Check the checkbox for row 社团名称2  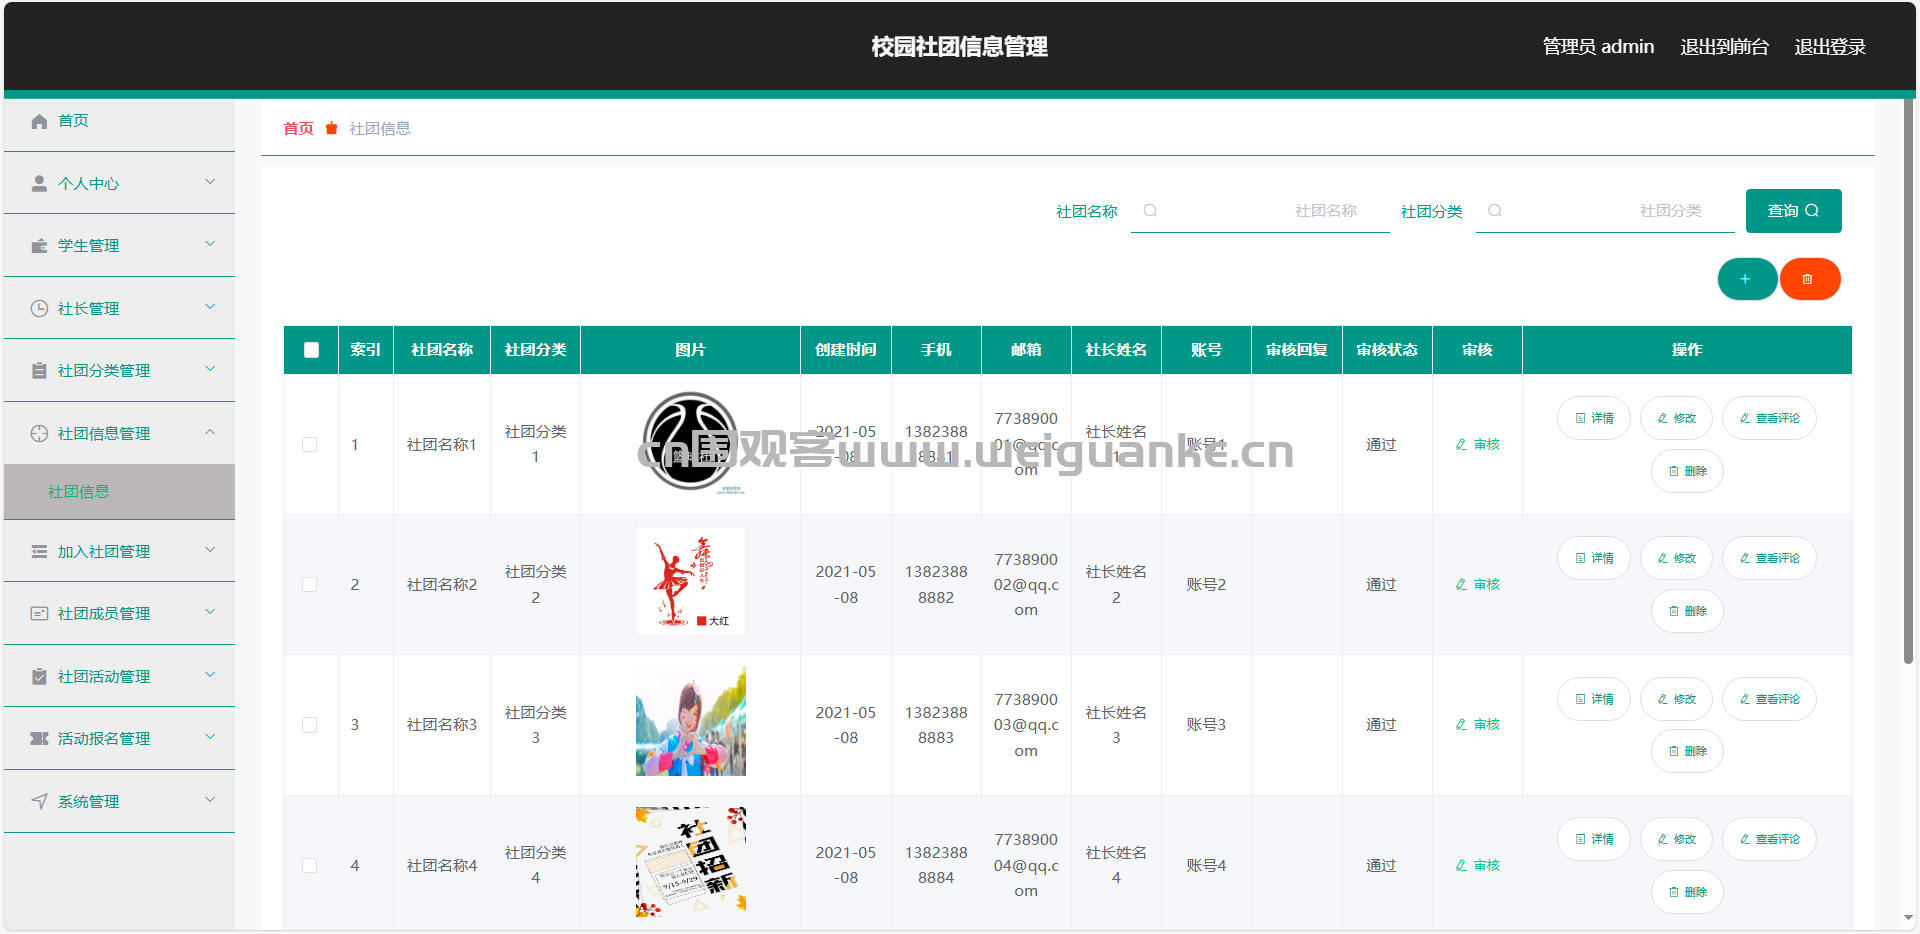coord(310,585)
